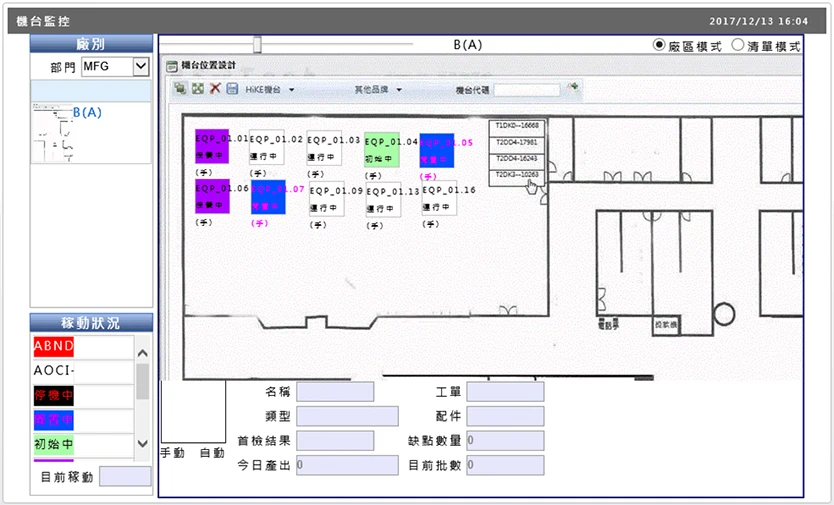Click the red ABND status legend item
This screenshot has width=834, height=505.
[54, 346]
